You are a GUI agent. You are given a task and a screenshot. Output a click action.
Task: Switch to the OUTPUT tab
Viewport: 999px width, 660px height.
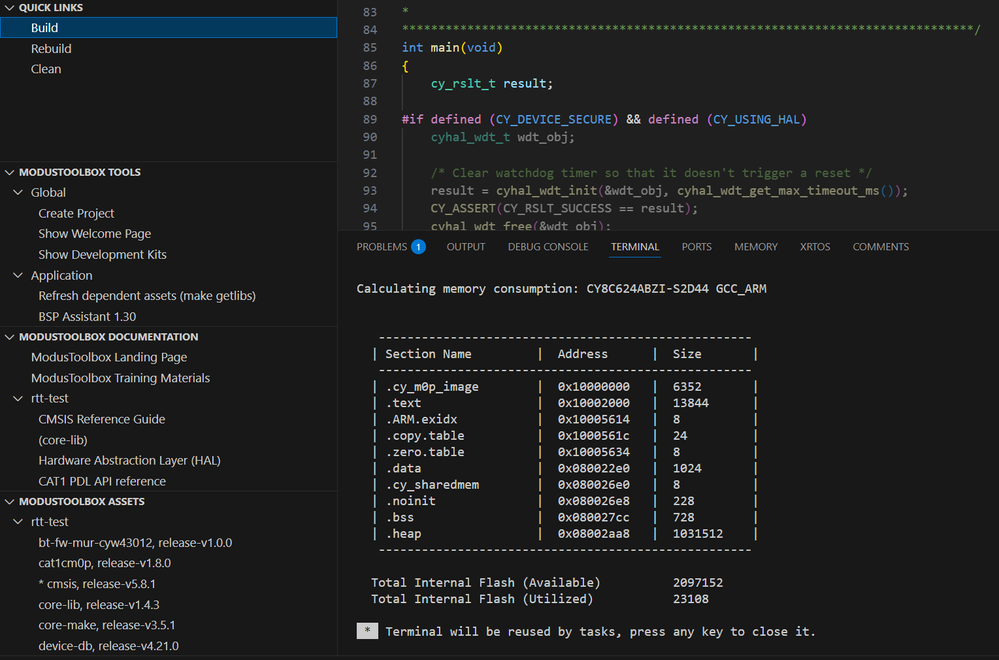pyautogui.click(x=466, y=246)
